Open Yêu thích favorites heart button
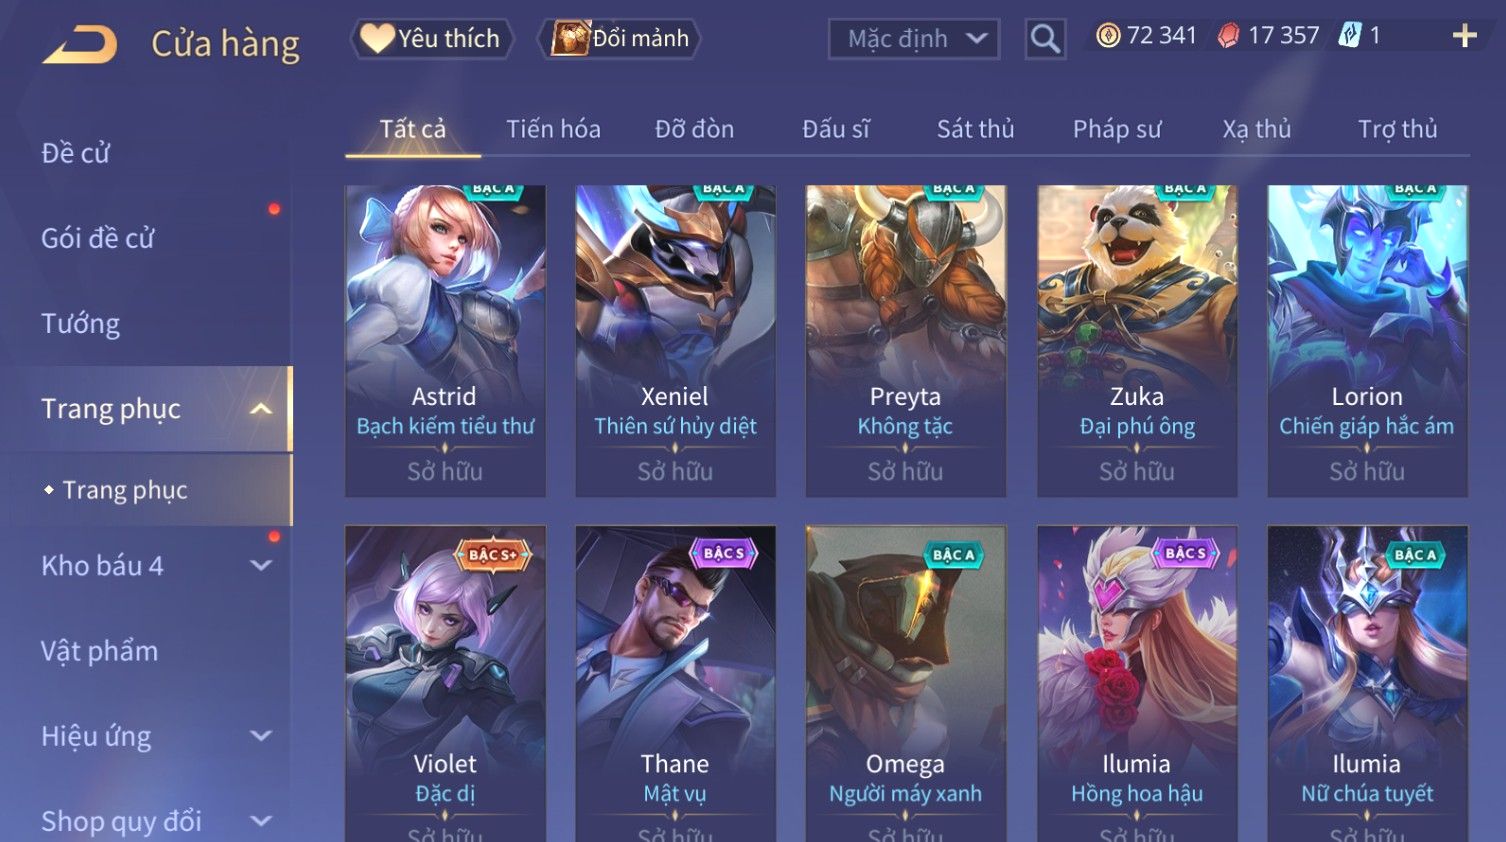The image size is (1506, 842). pos(431,38)
